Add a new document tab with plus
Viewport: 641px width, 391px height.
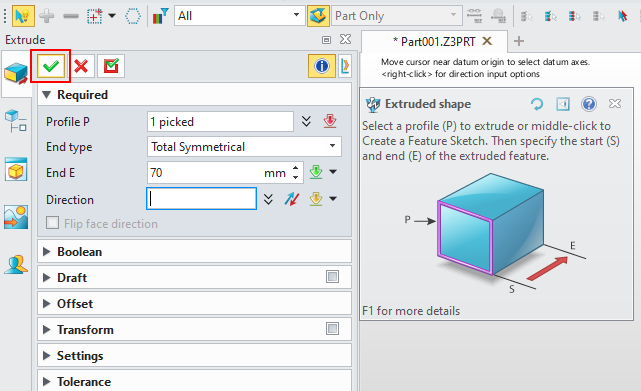(x=519, y=41)
